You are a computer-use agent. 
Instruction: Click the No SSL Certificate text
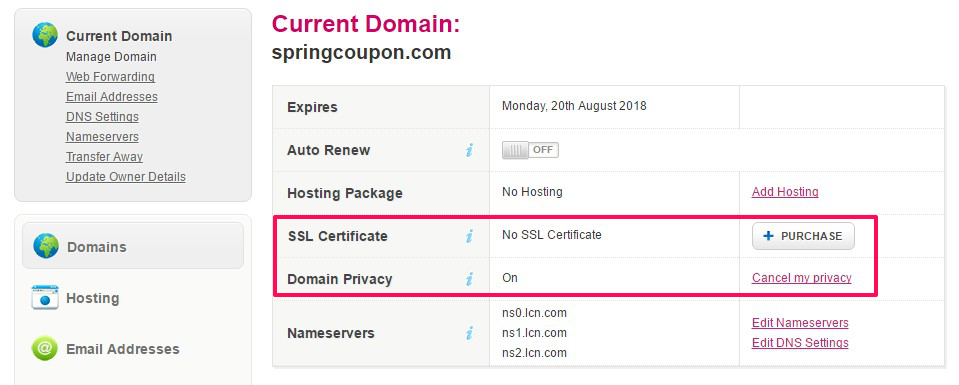coord(552,234)
